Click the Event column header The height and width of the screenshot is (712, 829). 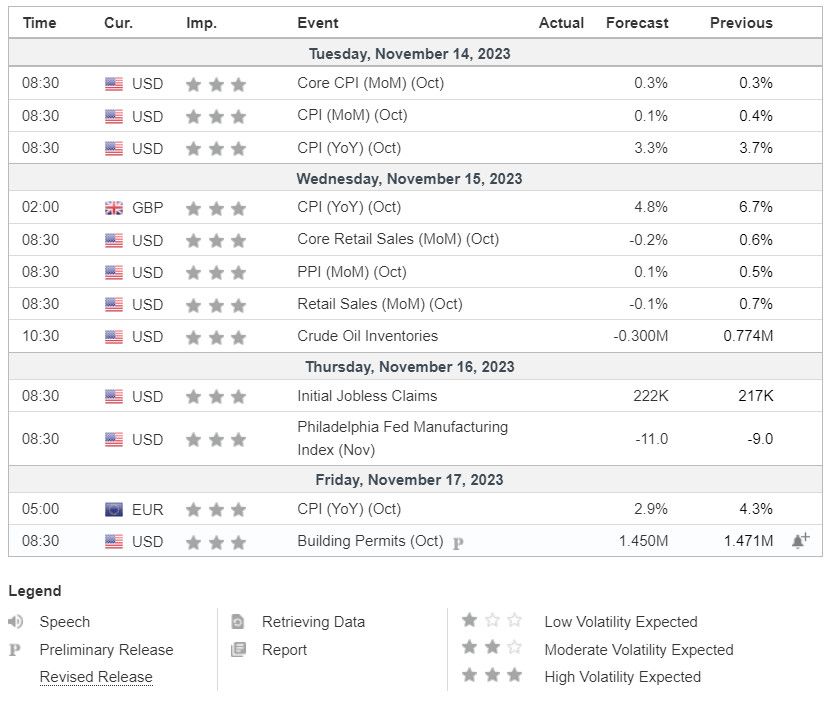point(318,22)
